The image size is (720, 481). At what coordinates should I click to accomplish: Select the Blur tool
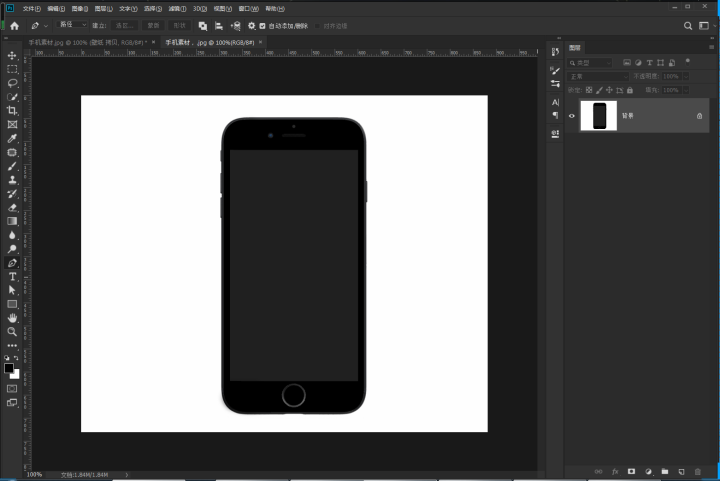pos(12,235)
